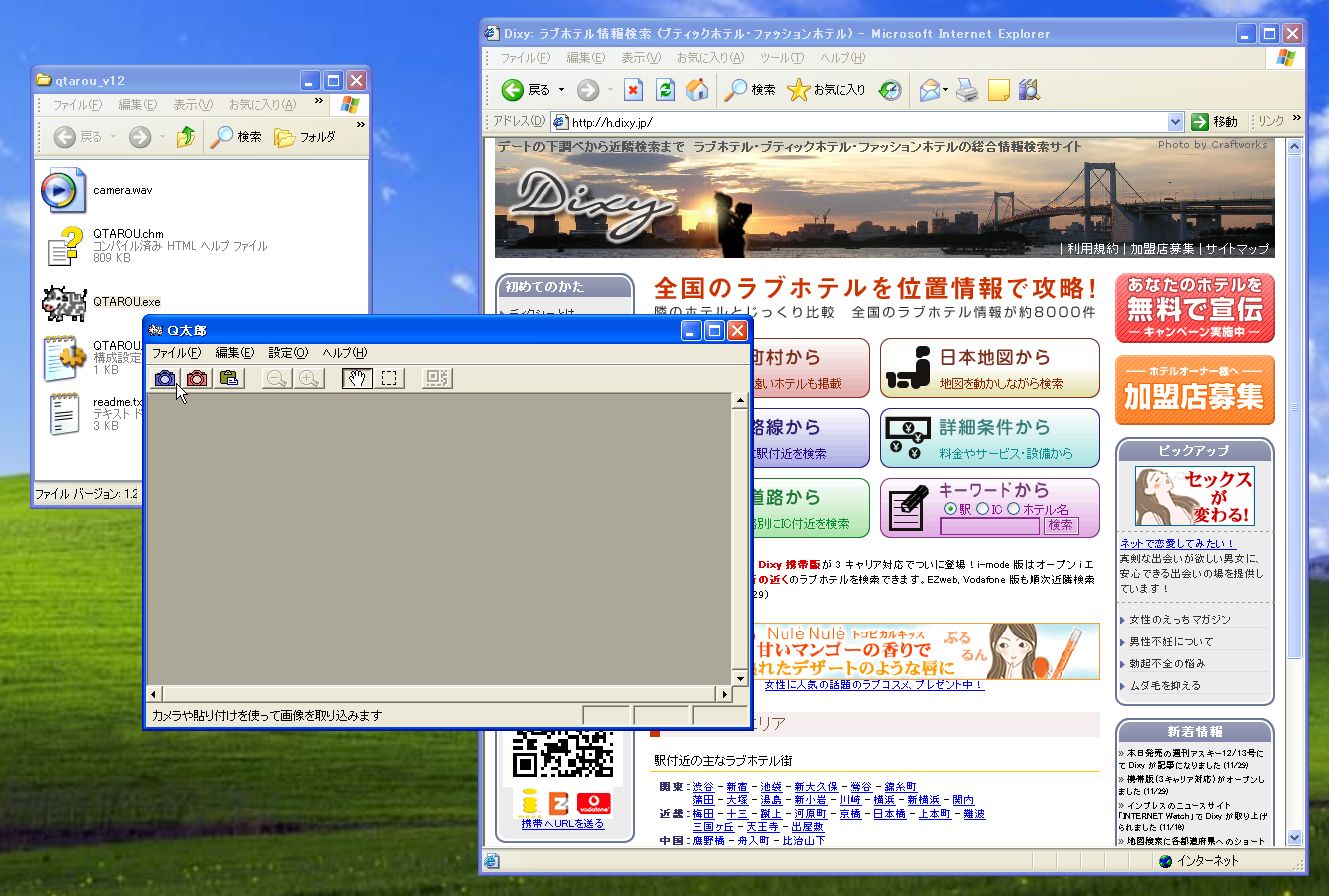1329x896 pixels.
Task: Click the zoom in magnifier in Q太郎 toolbar
Action: (309, 378)
